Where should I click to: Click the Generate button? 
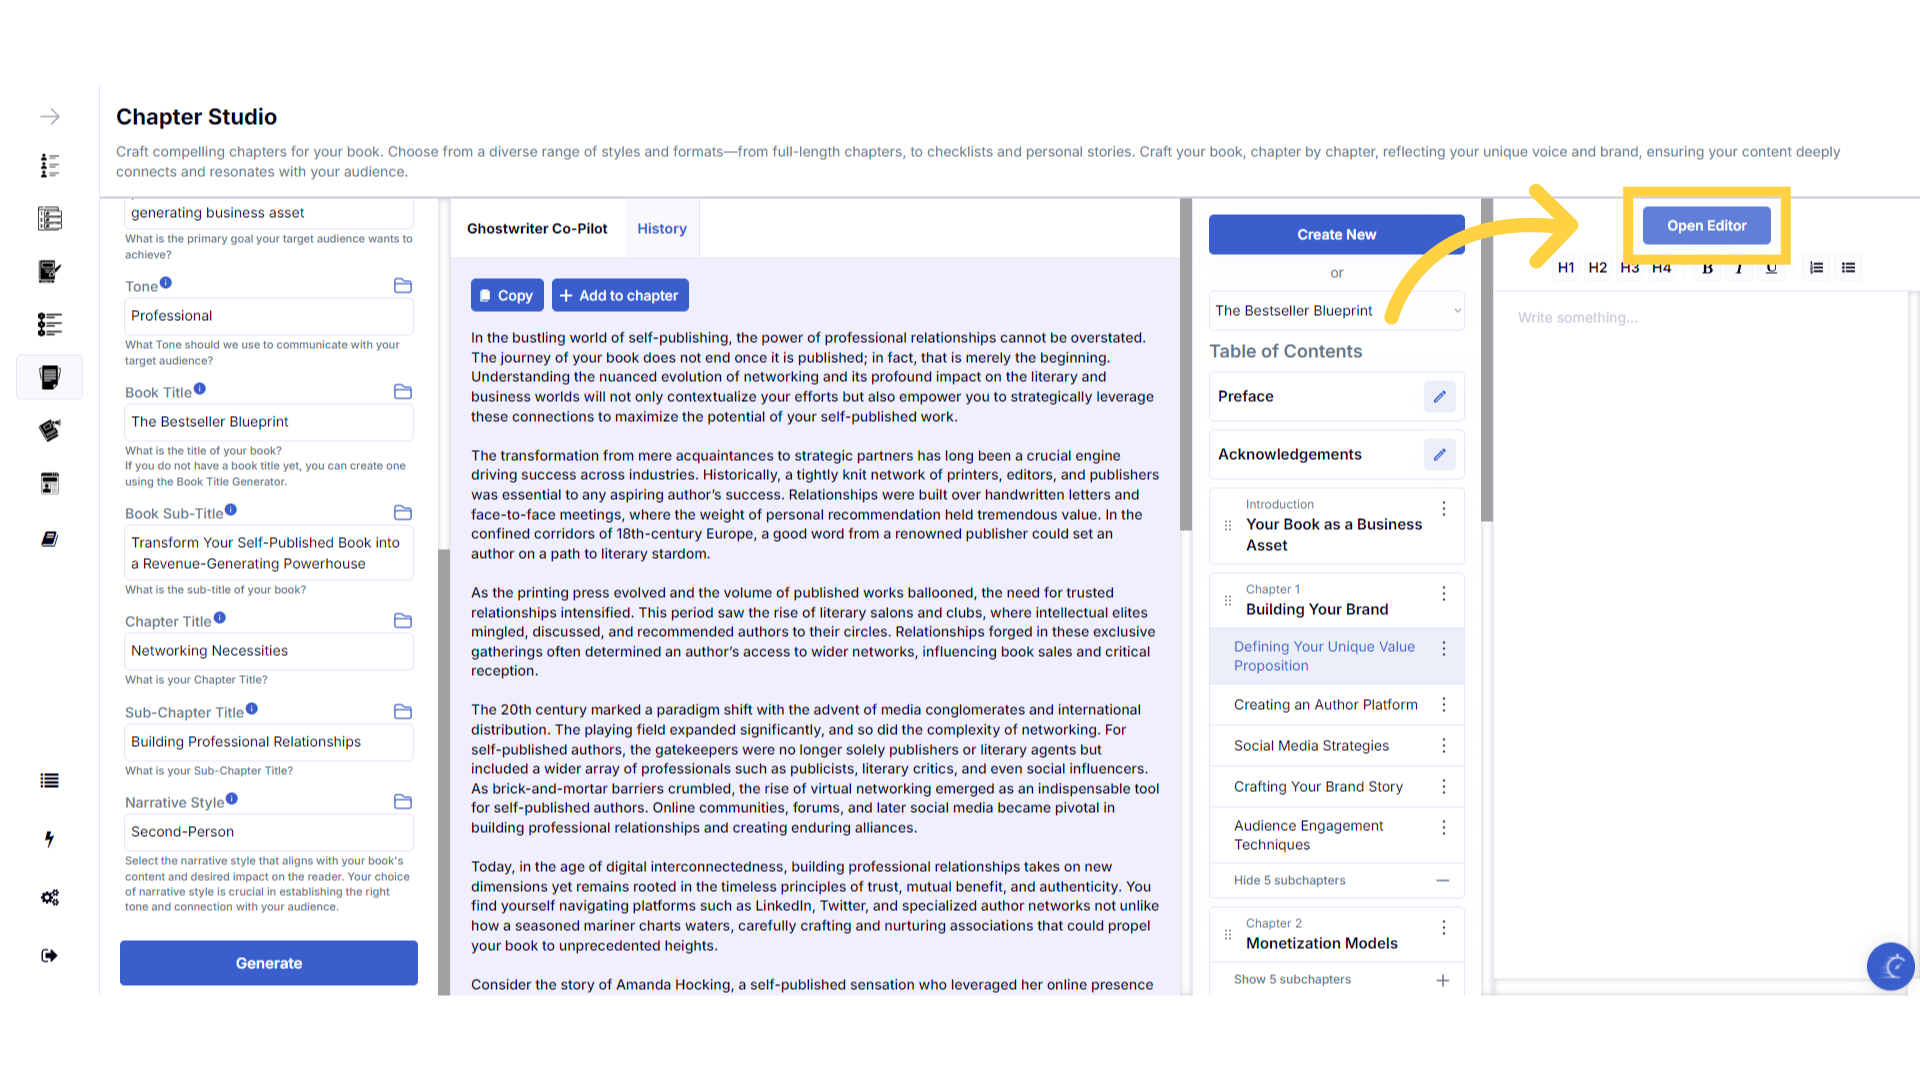[268, 963]
